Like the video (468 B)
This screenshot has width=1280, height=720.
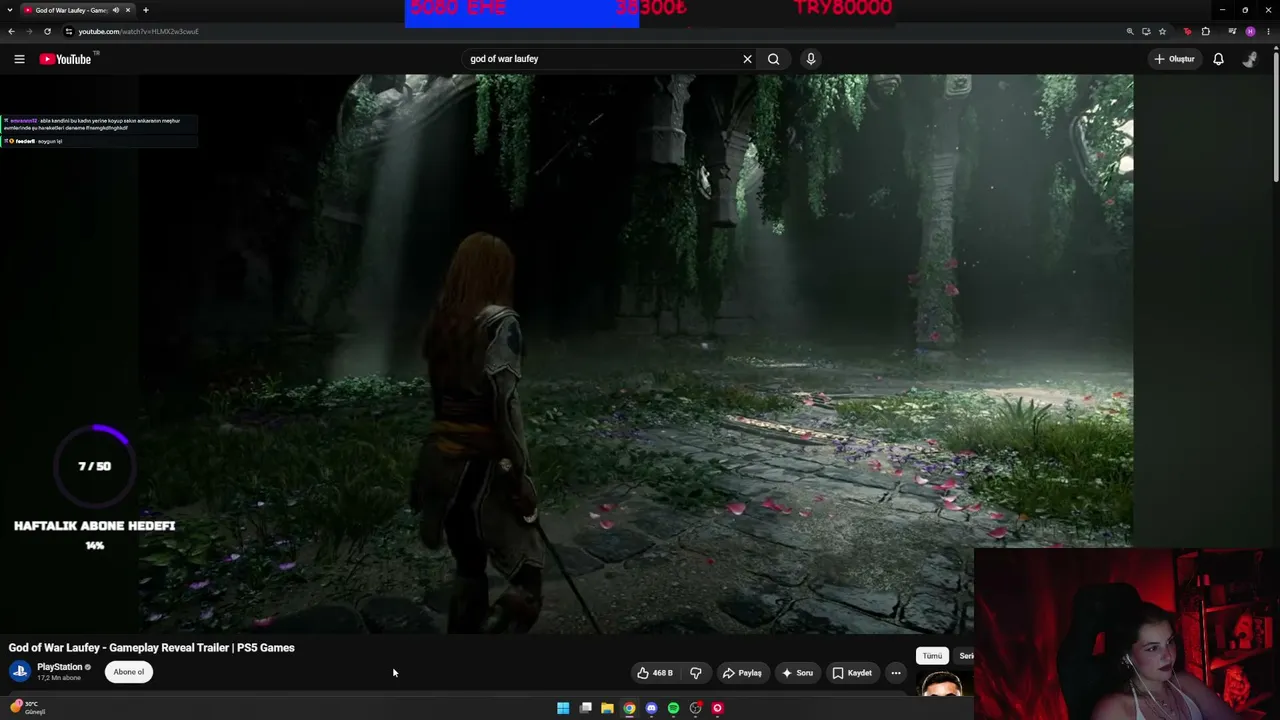click(x=655, y=673)
